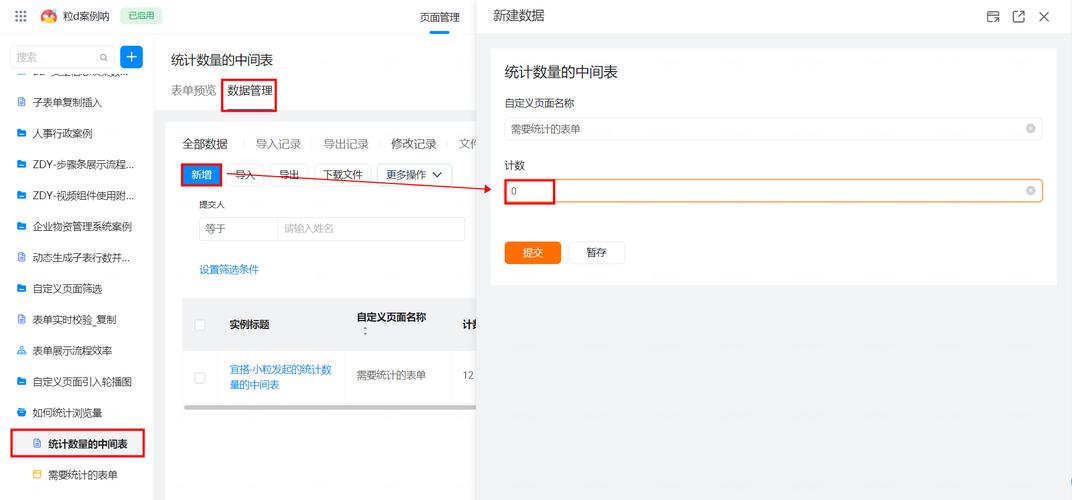
Task: Click the 需要统计的表单 table cell
Action: (391, 376)
